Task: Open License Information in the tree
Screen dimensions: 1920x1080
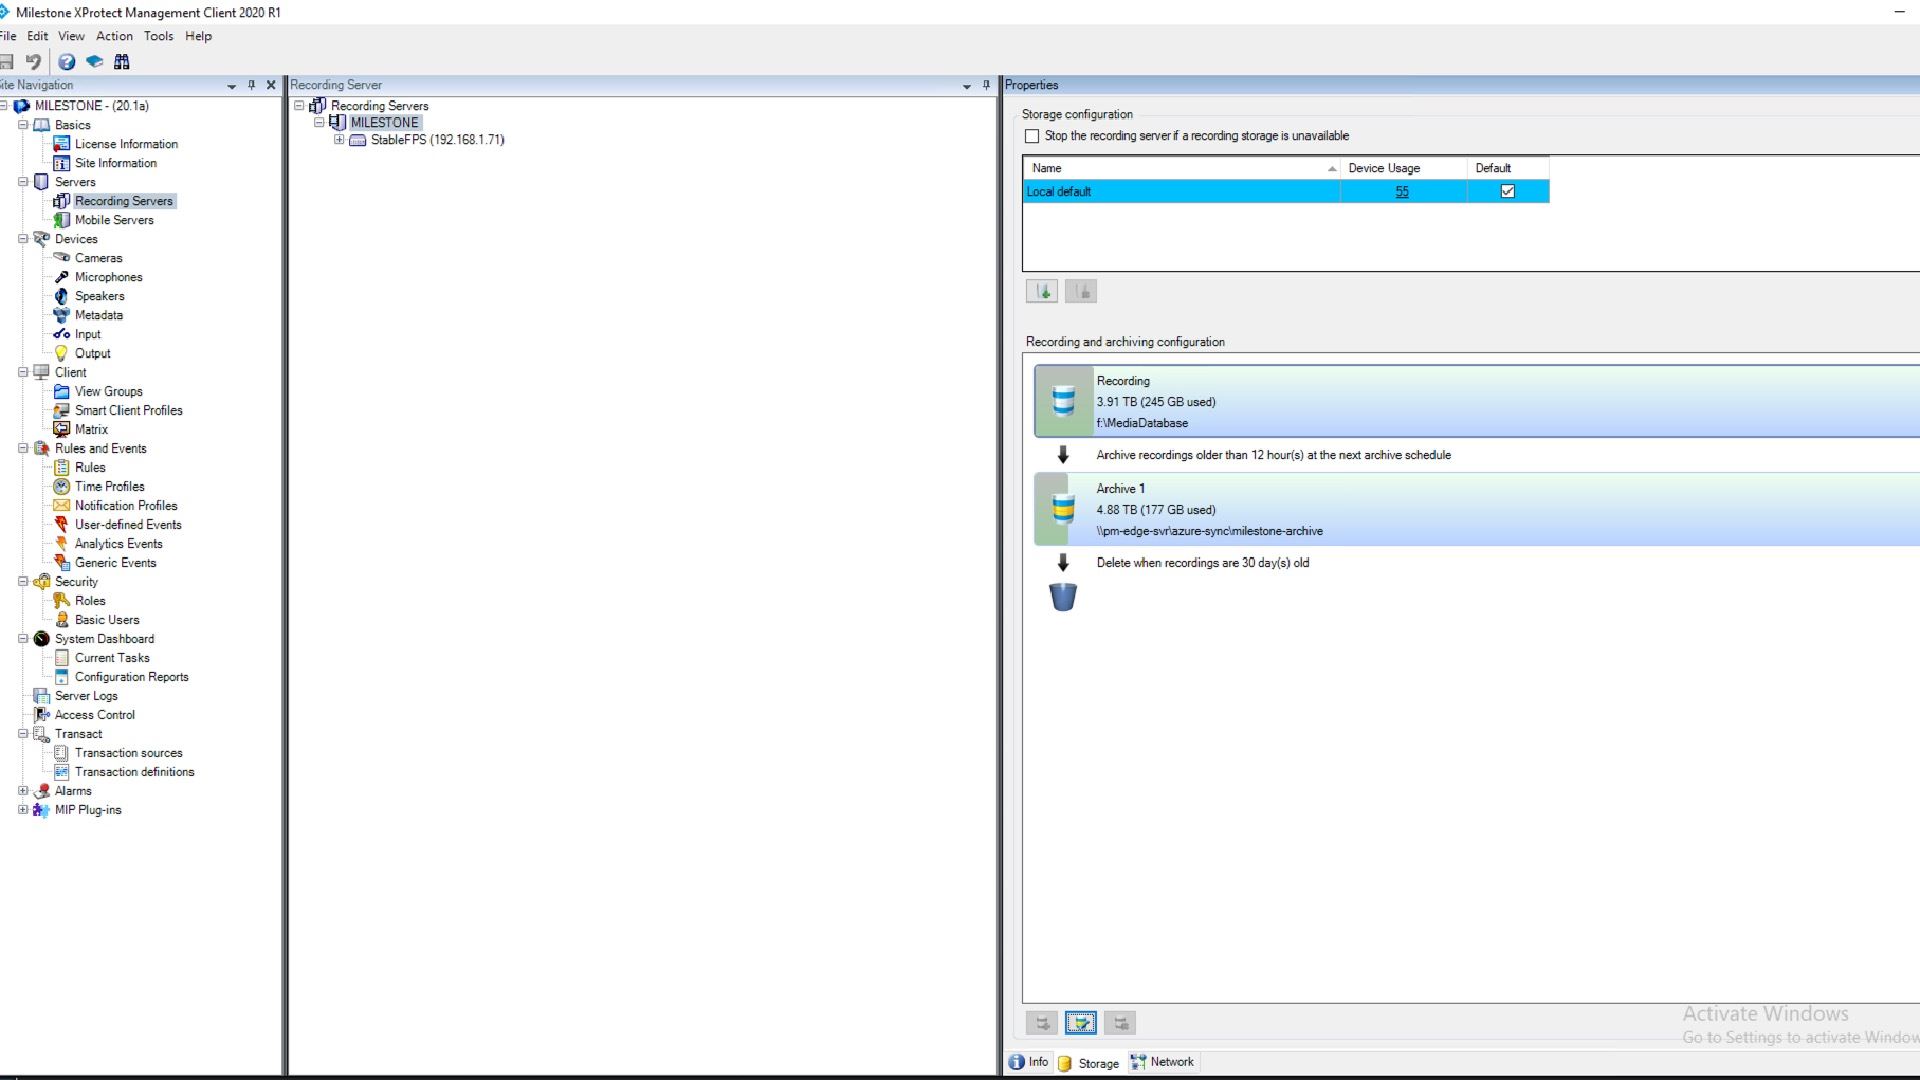Action: point(126,144)
